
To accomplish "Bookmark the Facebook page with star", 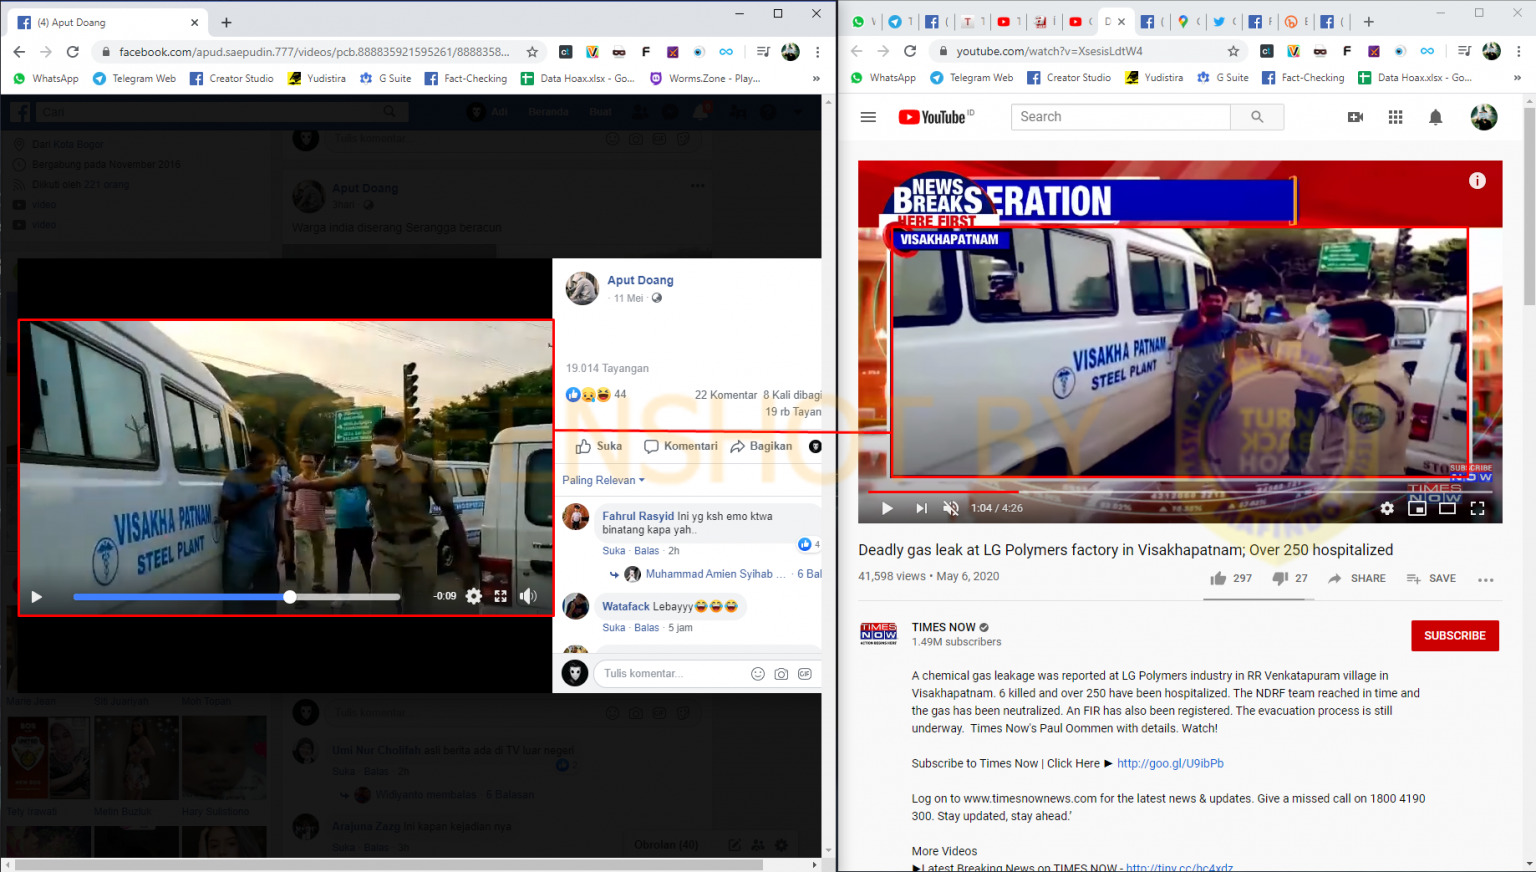I will point(532,52).
